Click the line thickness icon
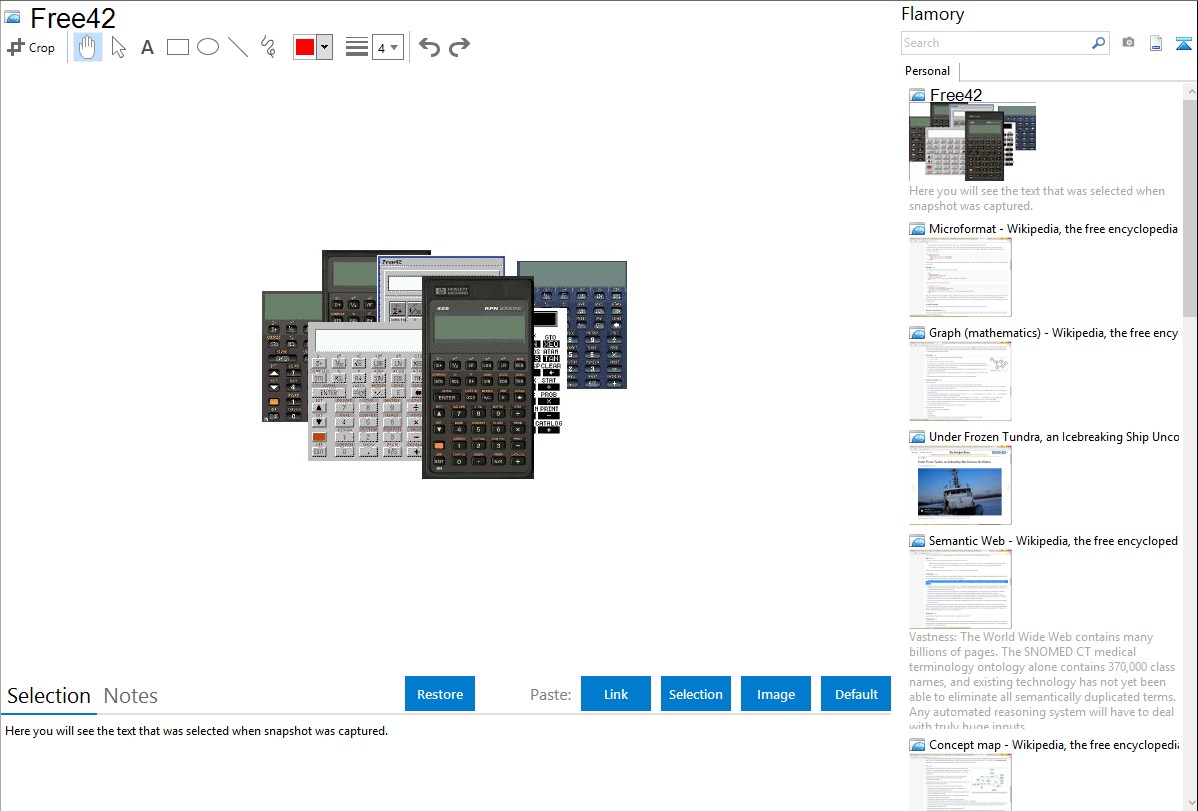 356,47
